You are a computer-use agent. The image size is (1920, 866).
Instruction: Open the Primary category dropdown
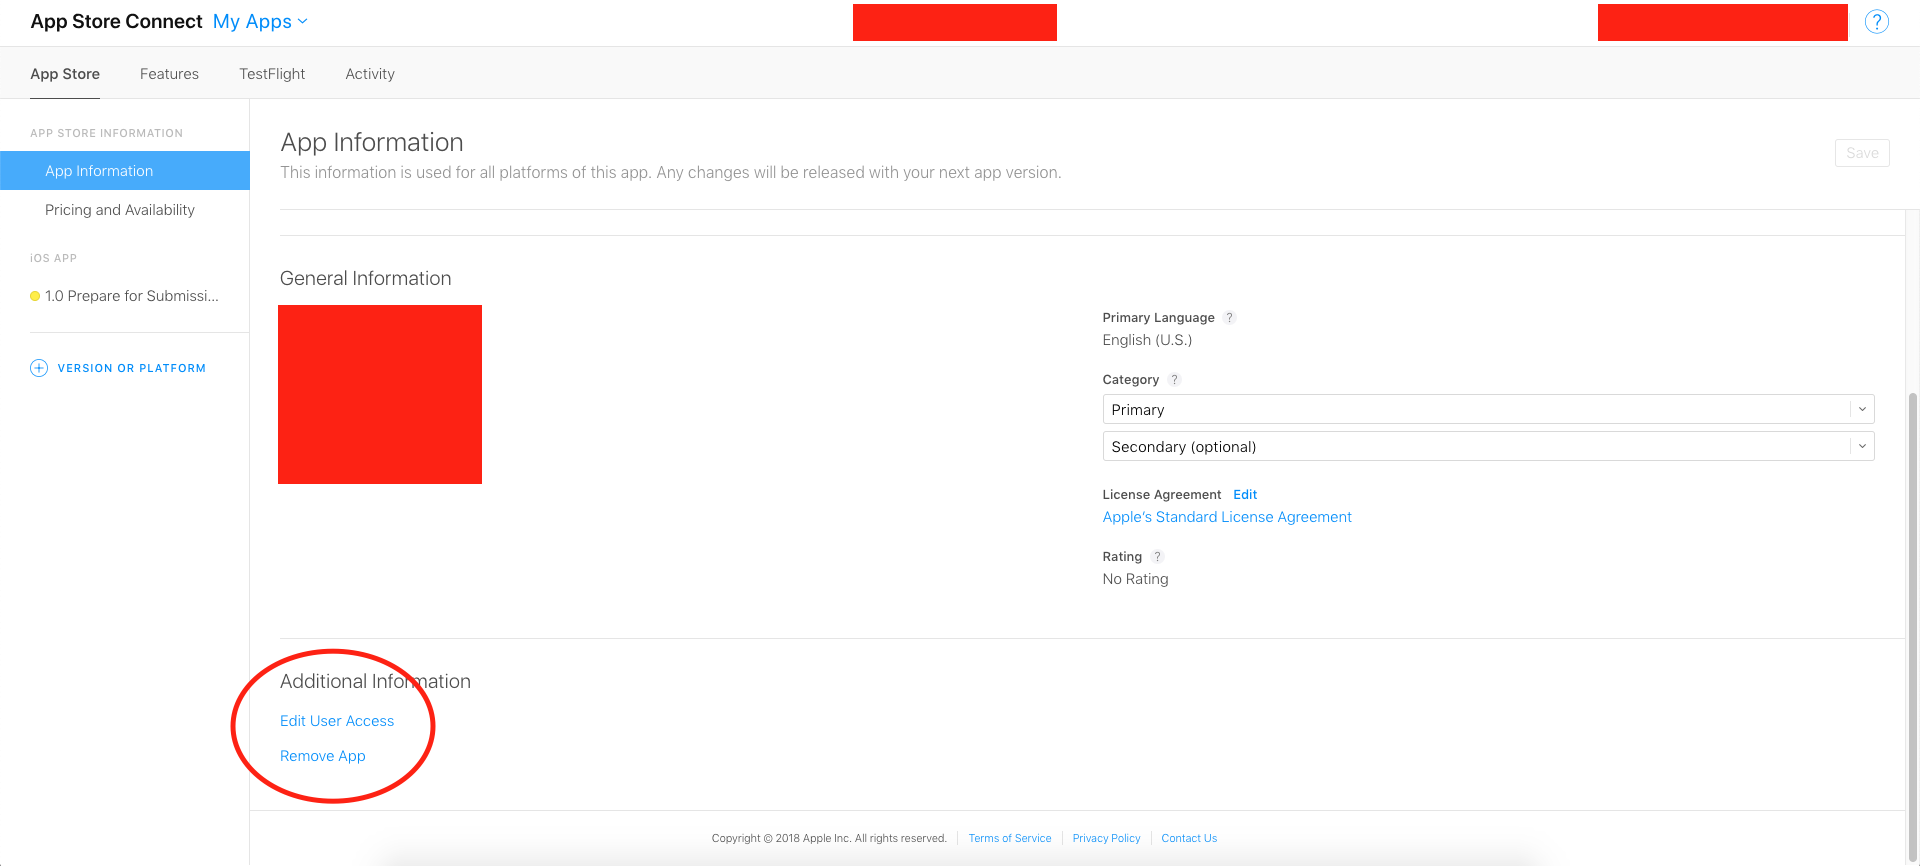coord(1488,410)
